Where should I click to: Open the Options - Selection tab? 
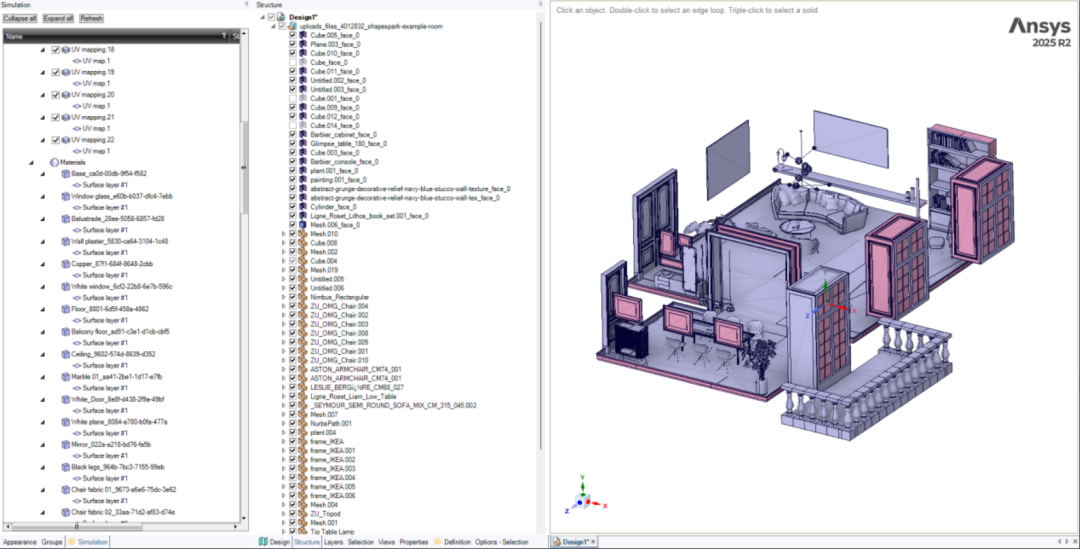tap(501, 542)
